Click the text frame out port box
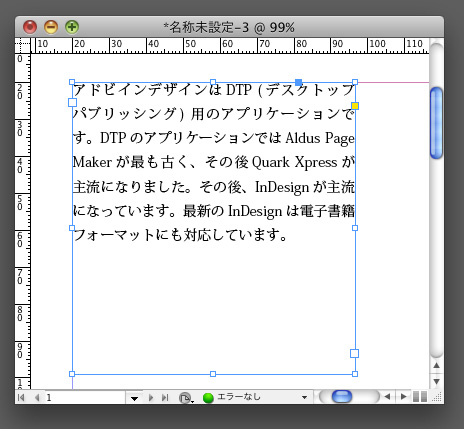The image size is (464, 429). coord(354,353)
